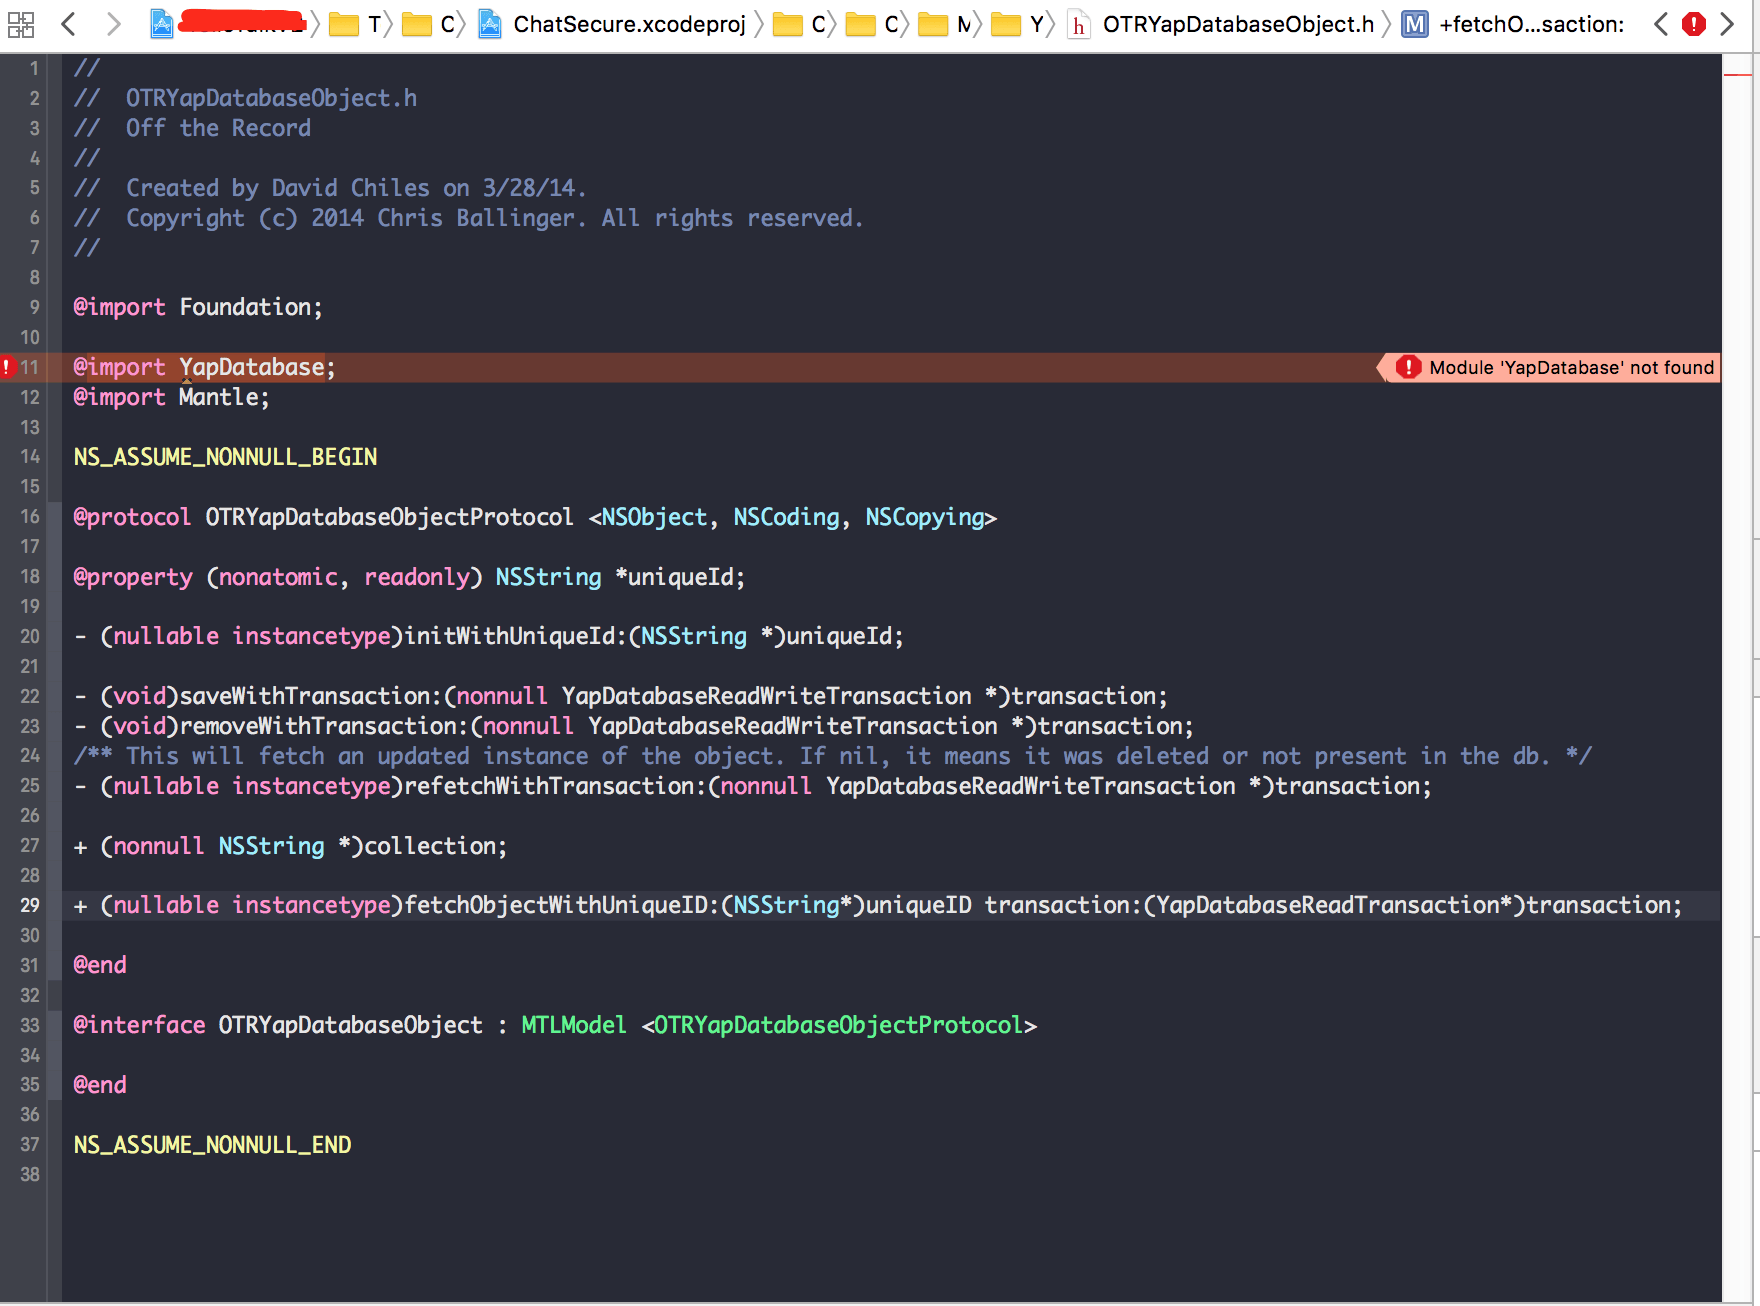The image size is (1760, 1306).
Task: Click NS_ASSUME_NONNULL_BEGIN macro on line 14
Action: [x=225, y=457]
